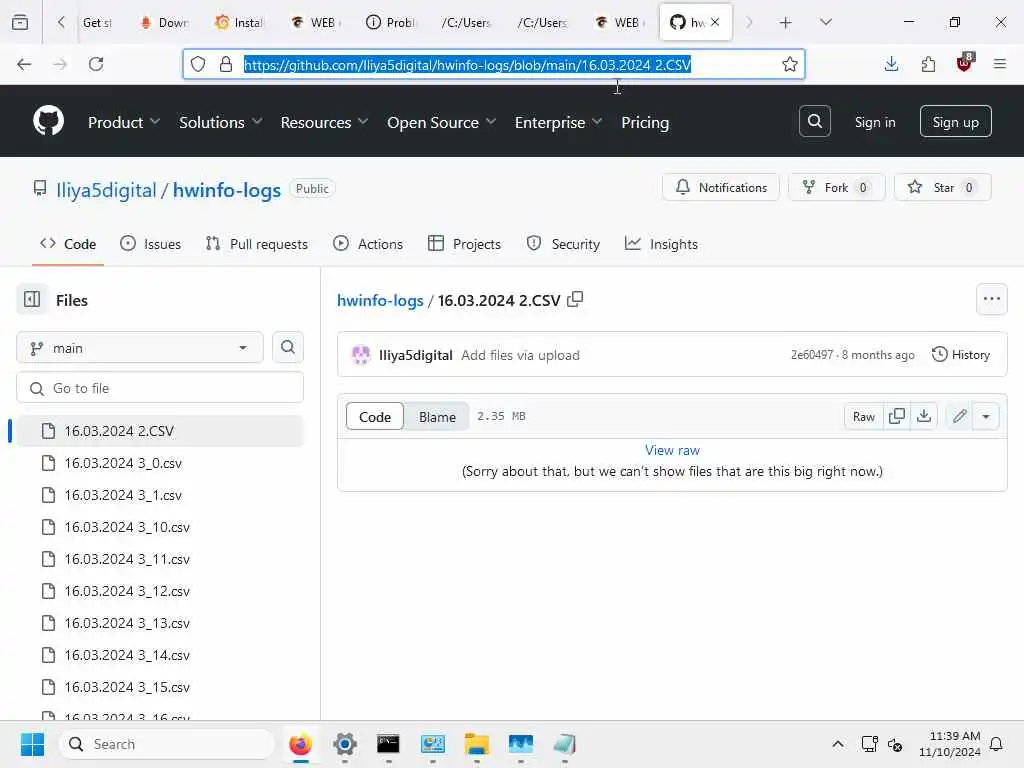Screen dimensions: 1024x768
Task: Open the Code repository tab
Action: click(68, 244)
